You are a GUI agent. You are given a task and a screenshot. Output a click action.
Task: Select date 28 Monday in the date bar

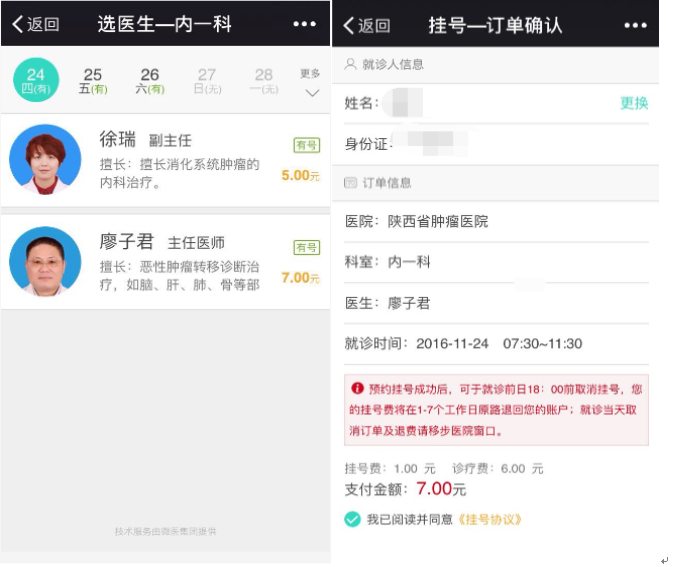click(x=264, y=81)
